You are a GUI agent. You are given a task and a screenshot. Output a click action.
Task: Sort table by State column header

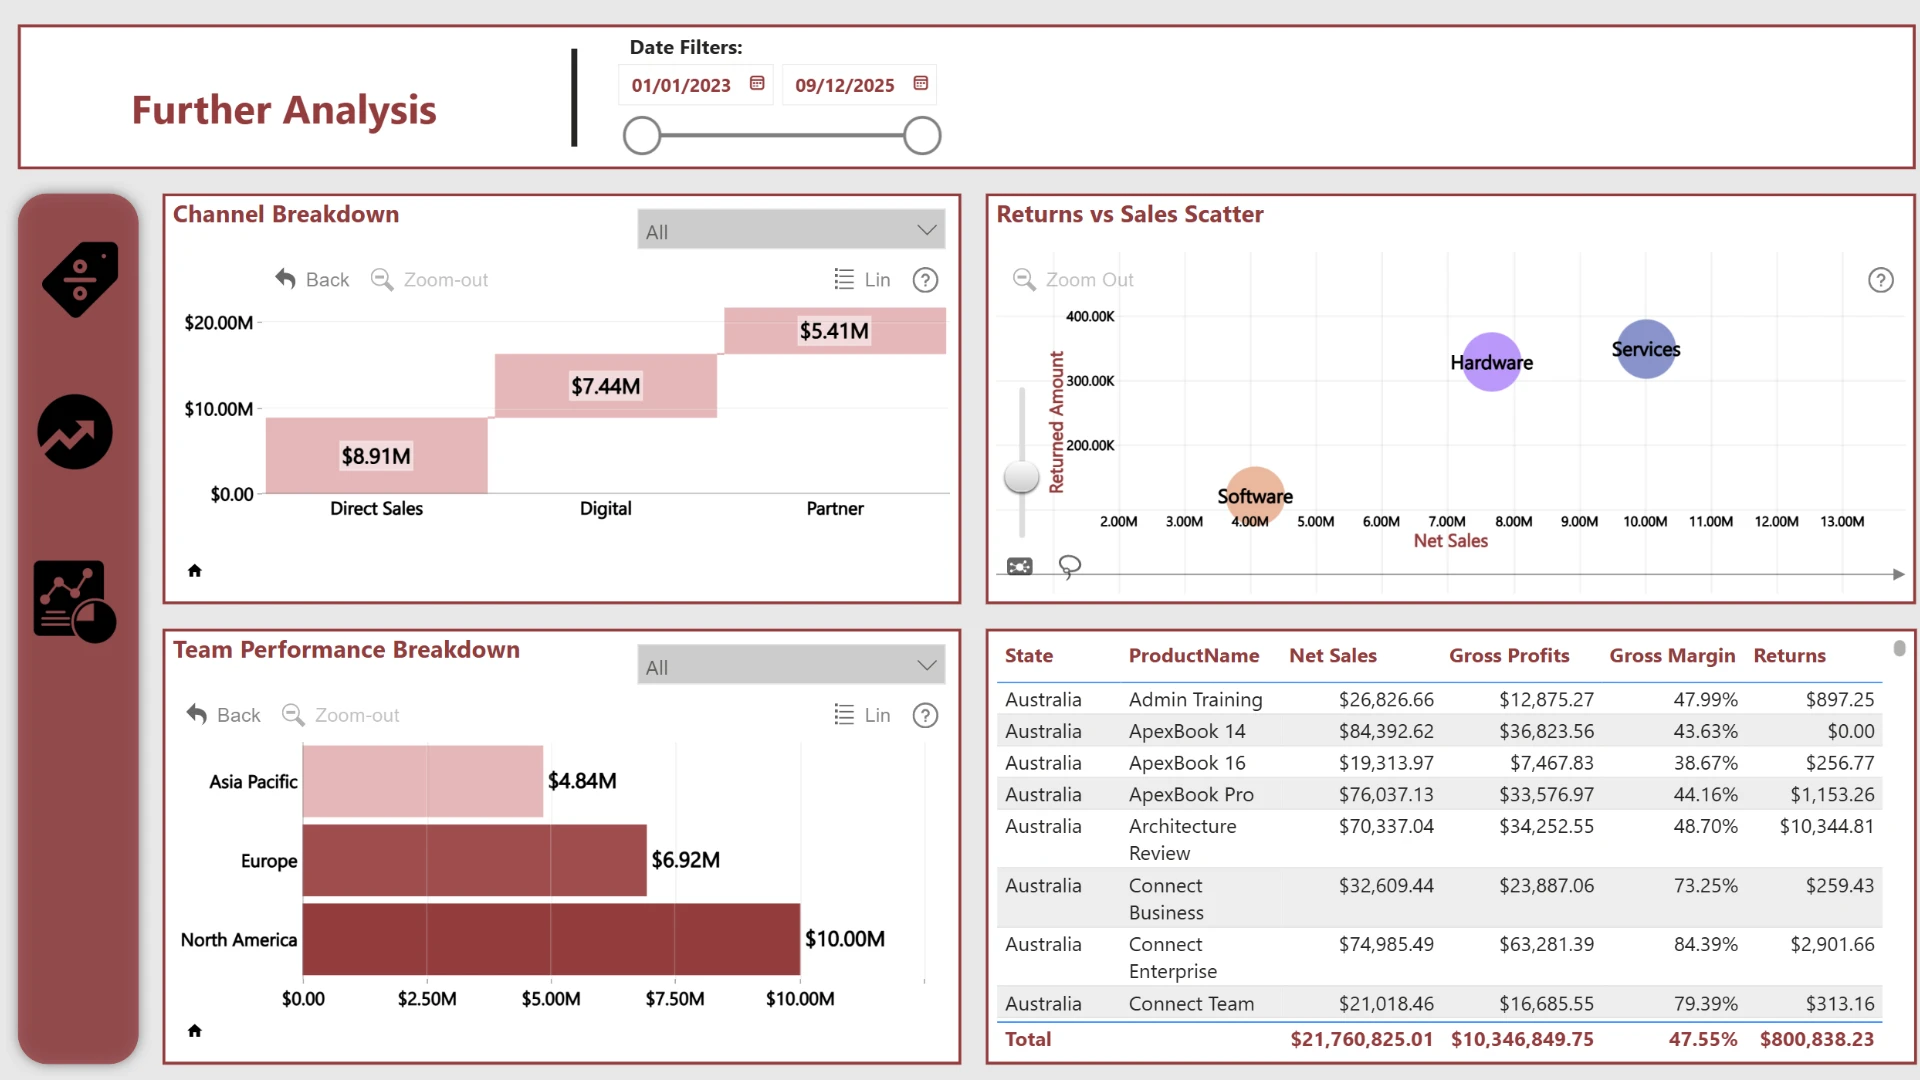(1029, 655)
